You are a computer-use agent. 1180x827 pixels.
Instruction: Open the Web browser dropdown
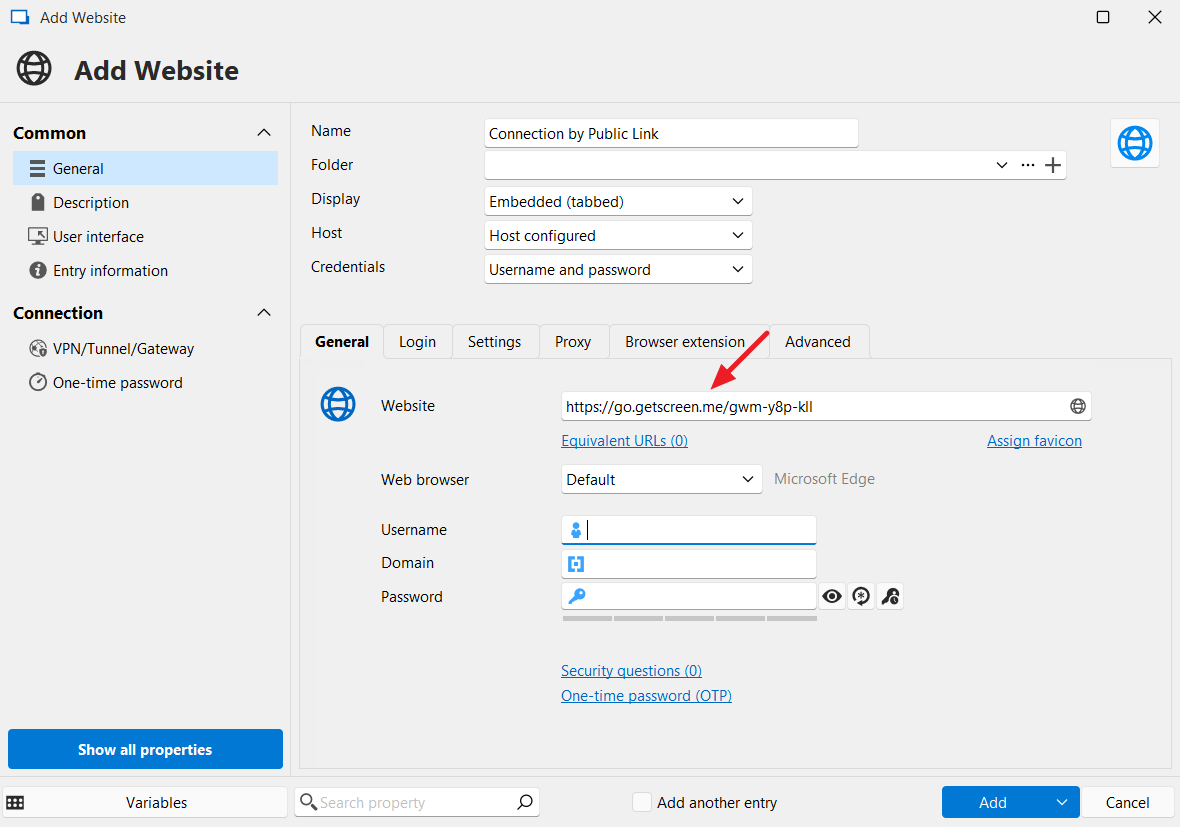click(x=661, y=480)
